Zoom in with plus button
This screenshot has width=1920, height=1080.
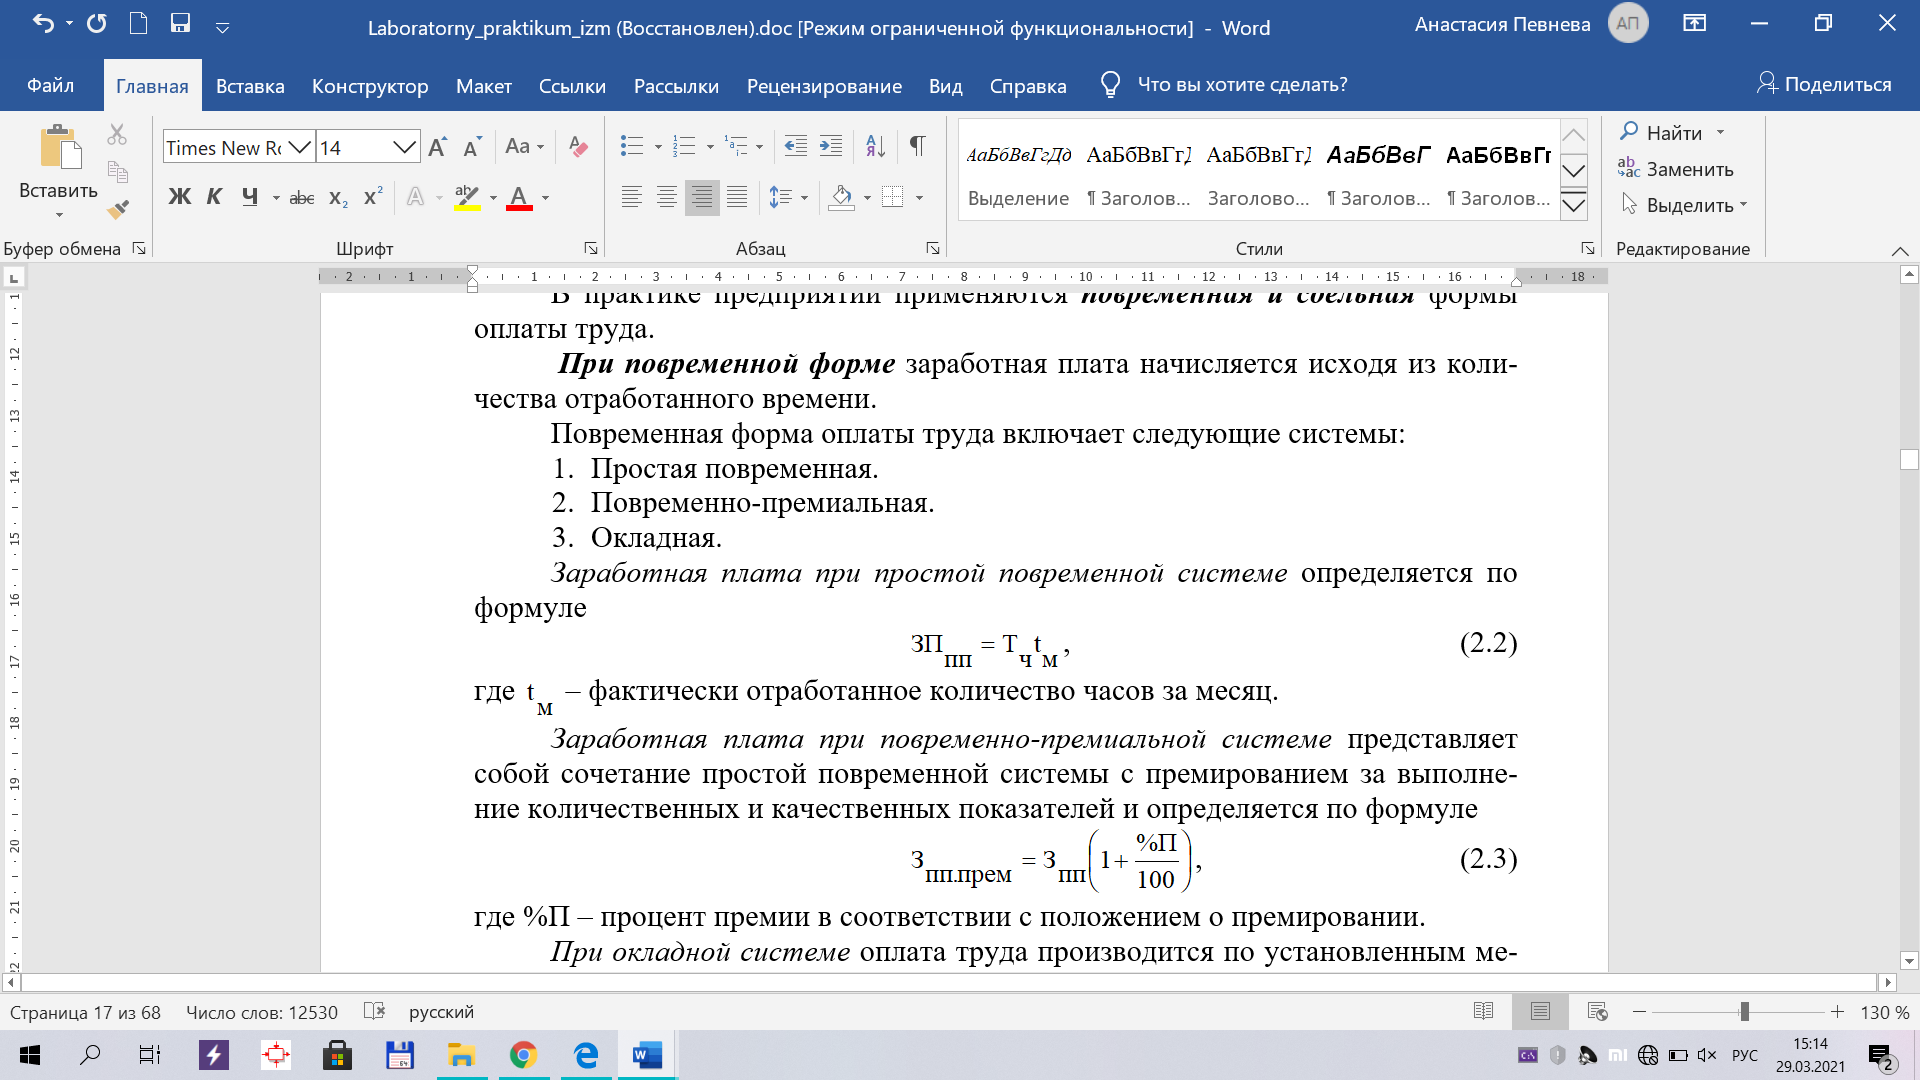click(1837, 1012)
